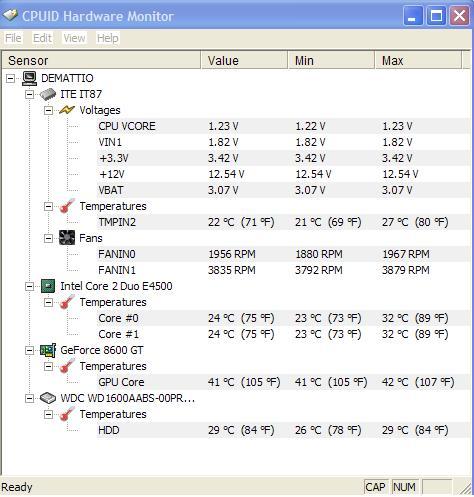The width and height of the screenshot is (474, 497).
Task: Collapse the Voltages section
Action: 49,110
